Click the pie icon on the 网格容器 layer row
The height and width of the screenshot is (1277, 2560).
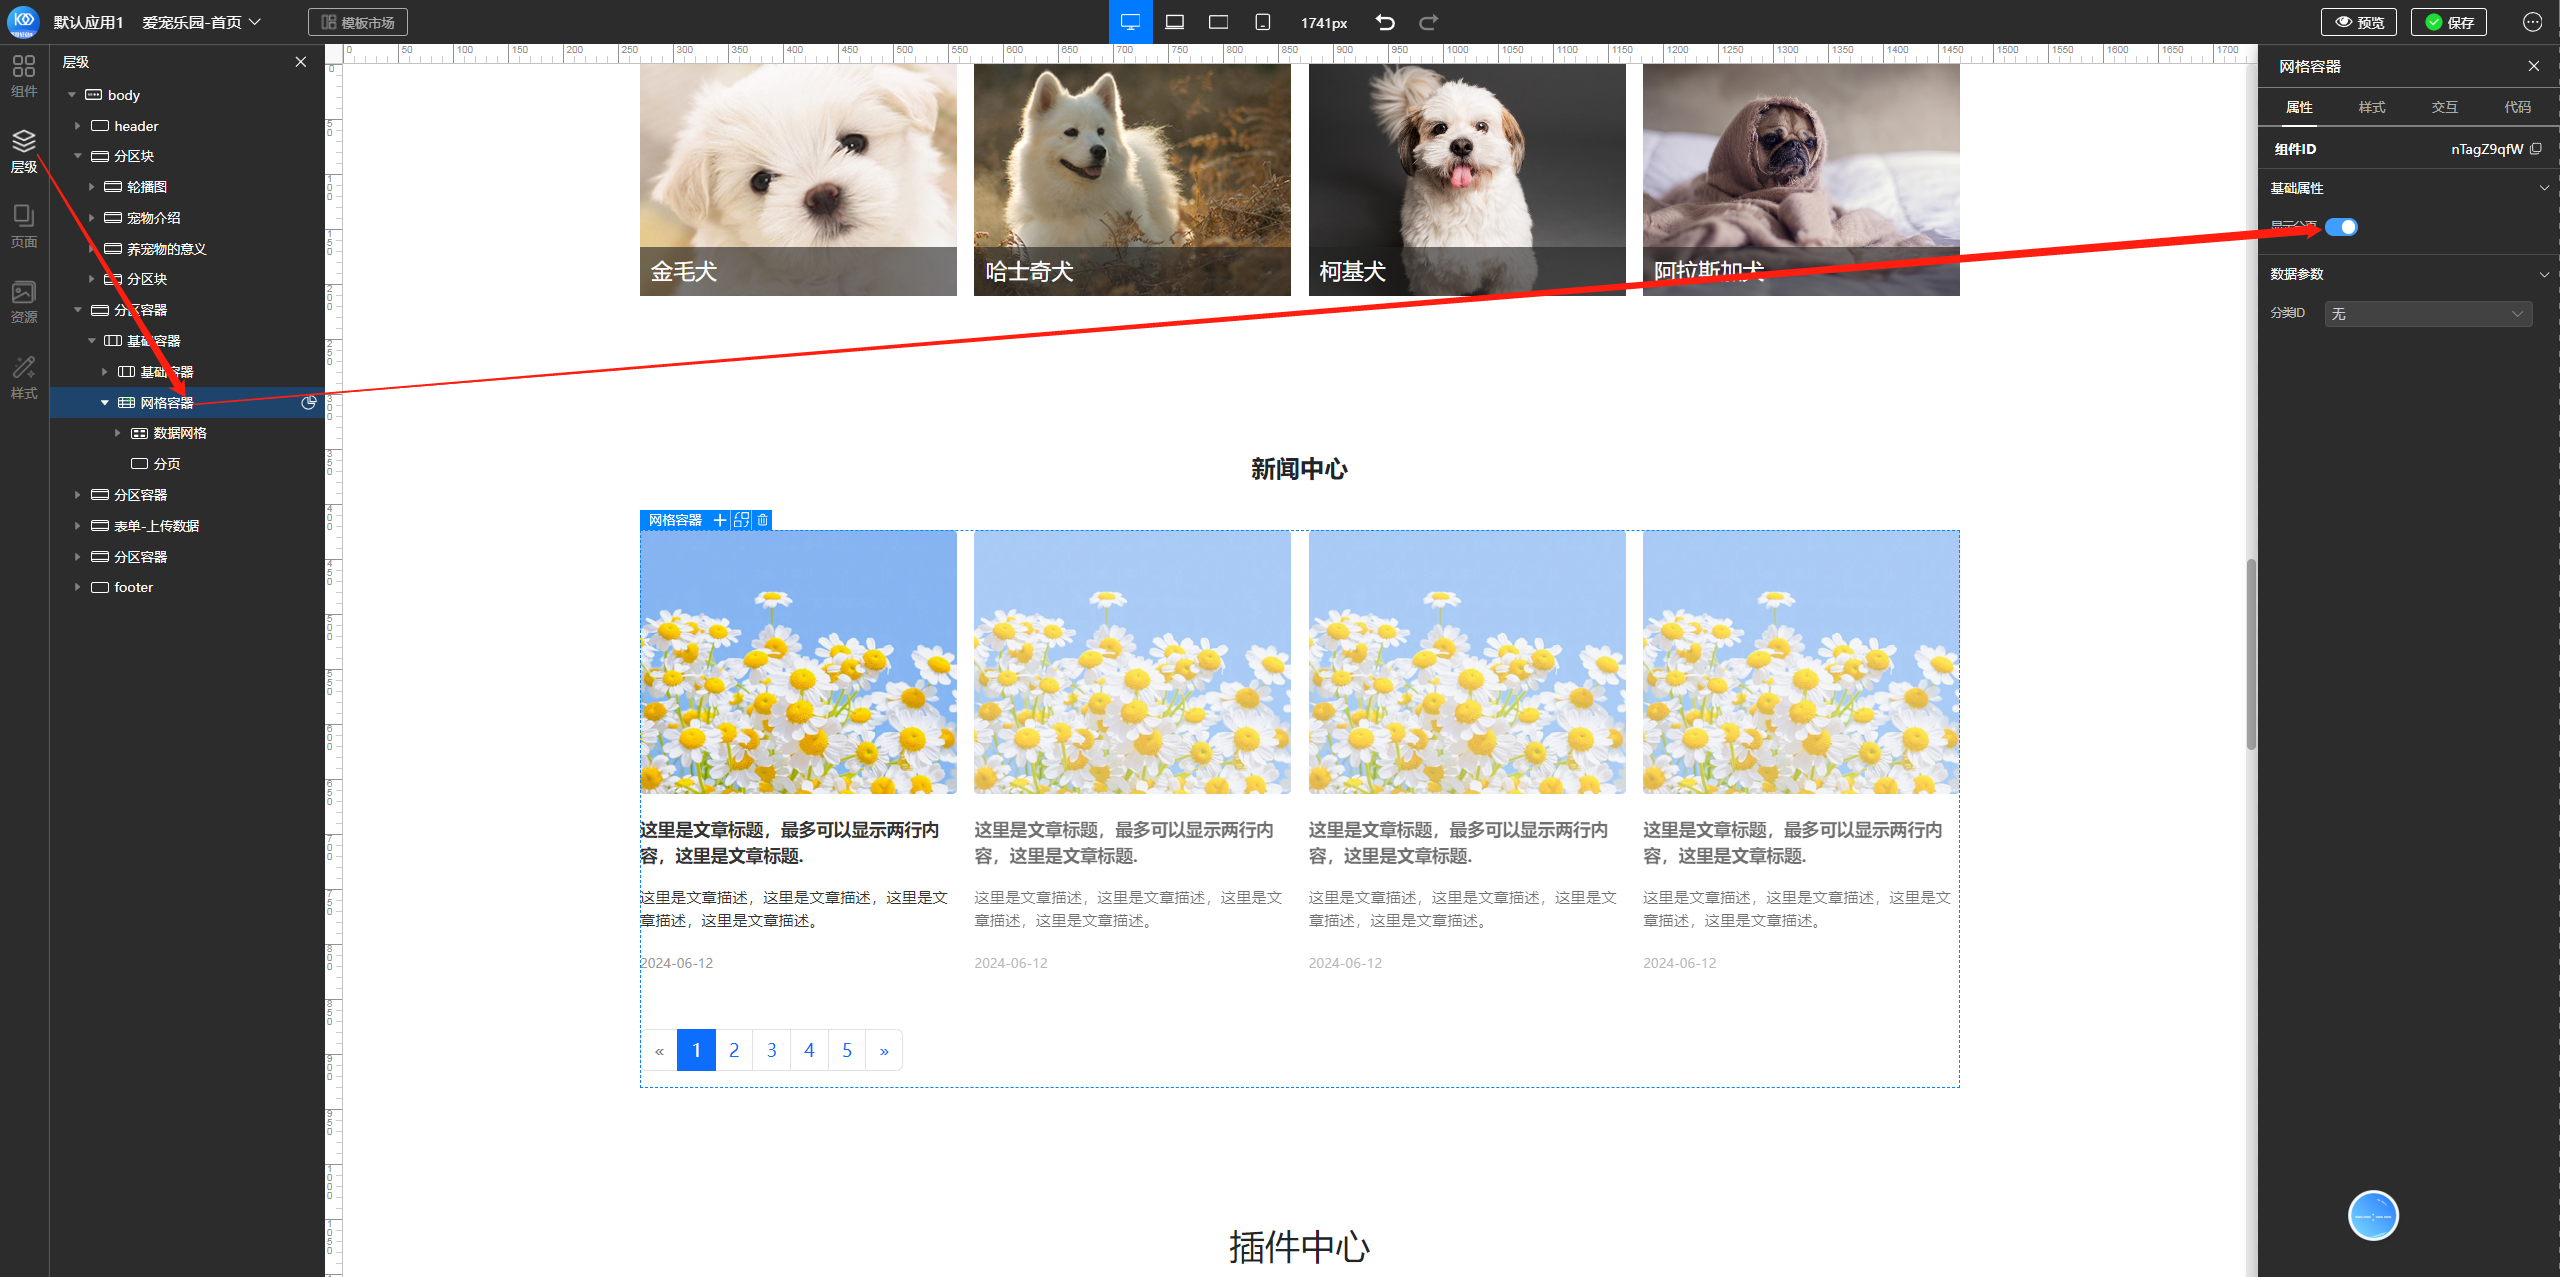[309, 403]
